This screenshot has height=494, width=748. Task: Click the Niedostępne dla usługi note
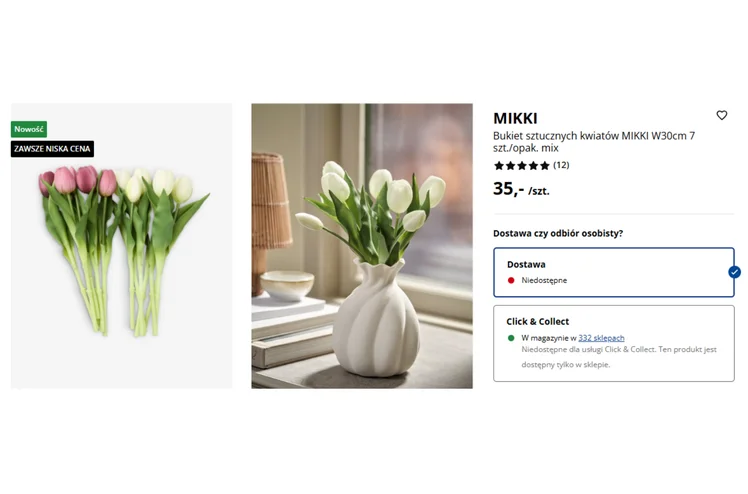pyautogui.click(x=619, y=357)
